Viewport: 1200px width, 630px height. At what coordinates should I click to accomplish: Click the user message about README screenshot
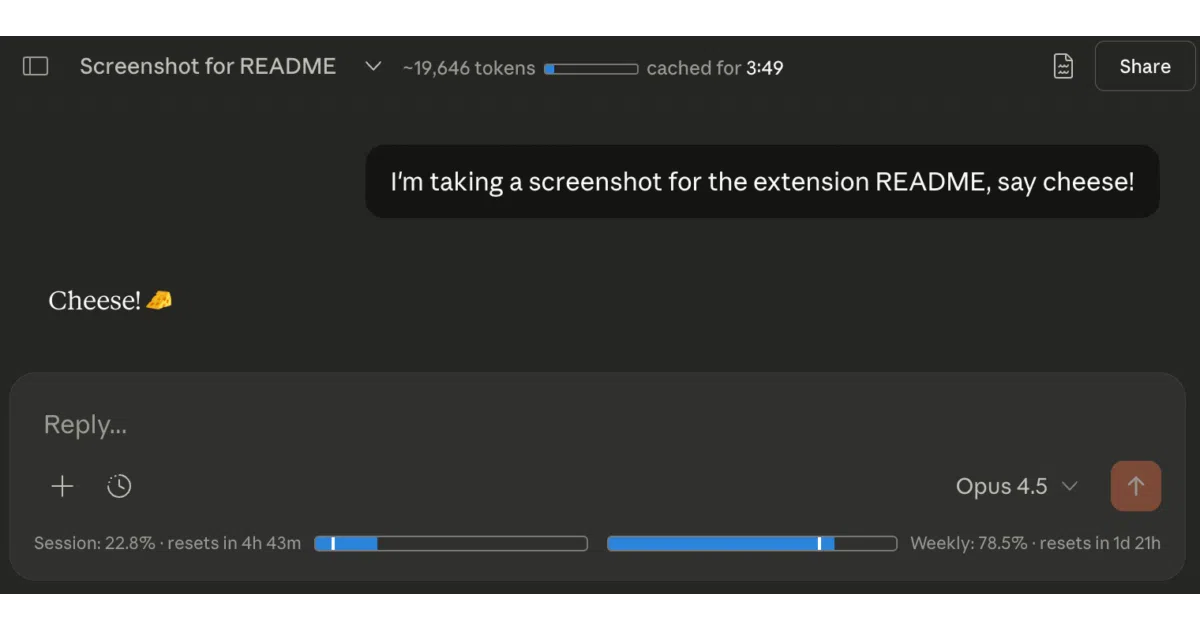[x=762, y=182]
